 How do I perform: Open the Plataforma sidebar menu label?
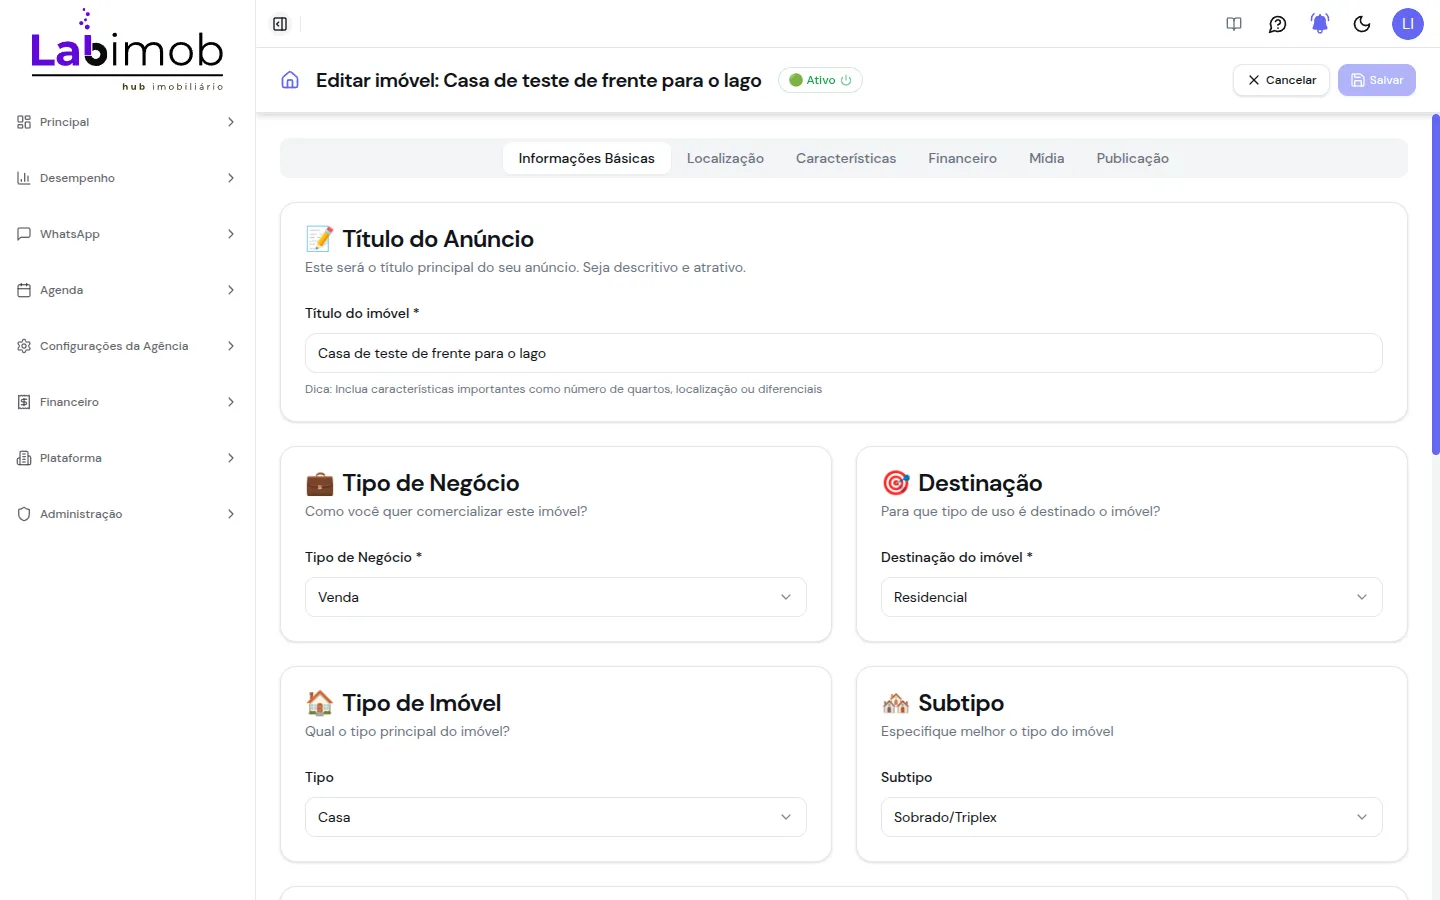[x=71, y=458]
